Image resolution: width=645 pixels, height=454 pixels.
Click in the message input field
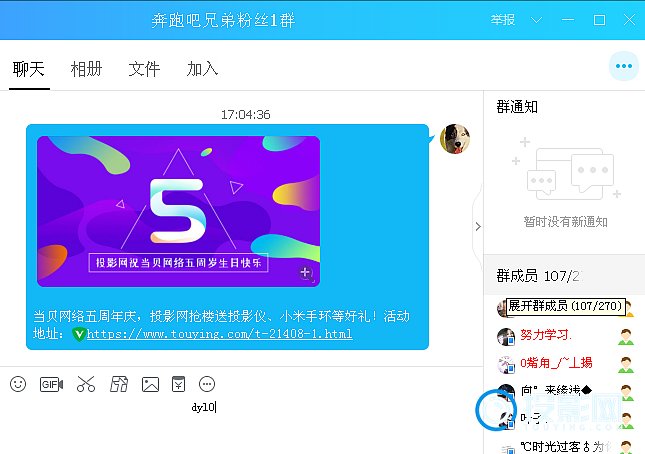click(x=240, y=425)
